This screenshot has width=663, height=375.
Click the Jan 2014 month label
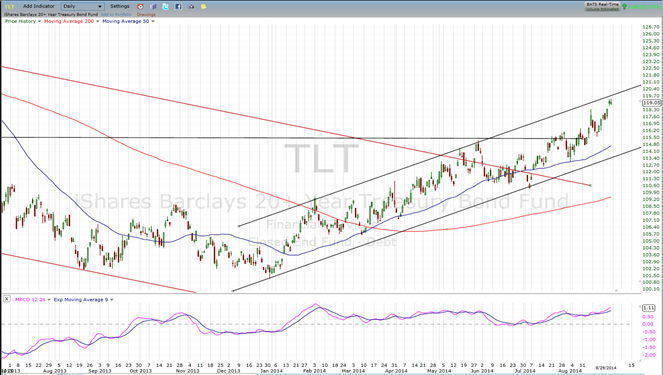(271, 371)
